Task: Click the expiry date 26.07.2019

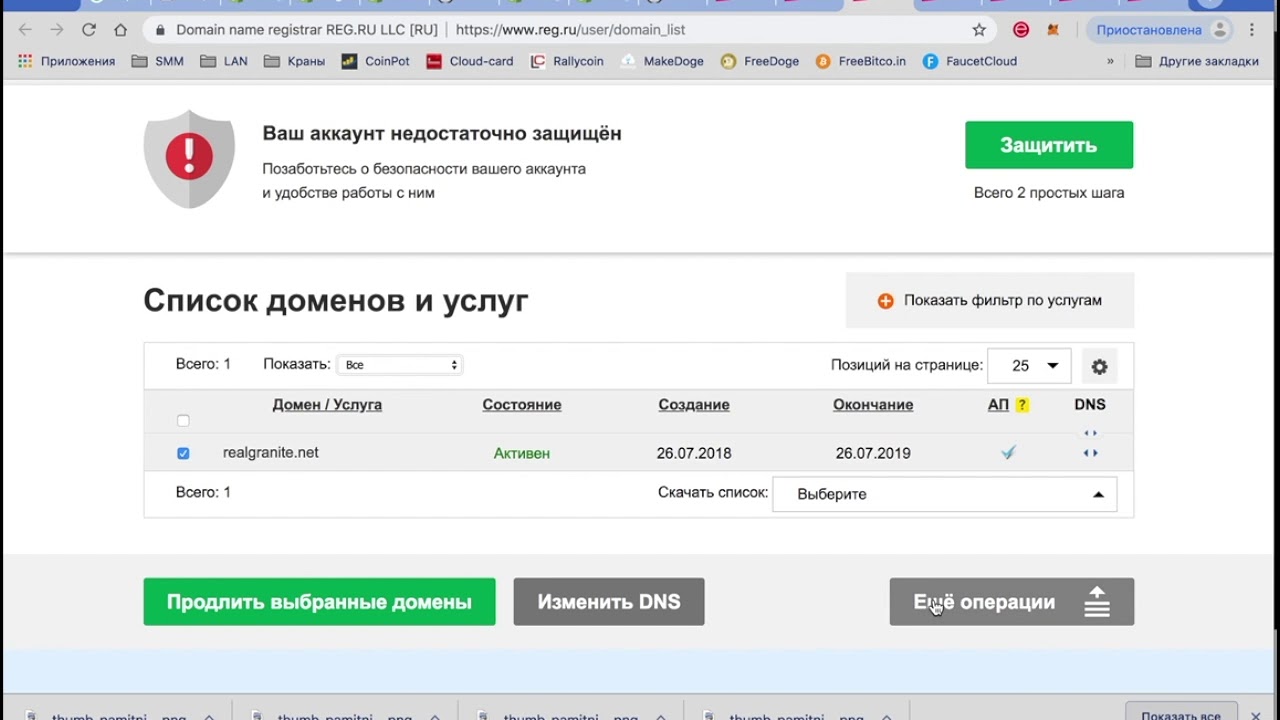Action: coord(873,453)
